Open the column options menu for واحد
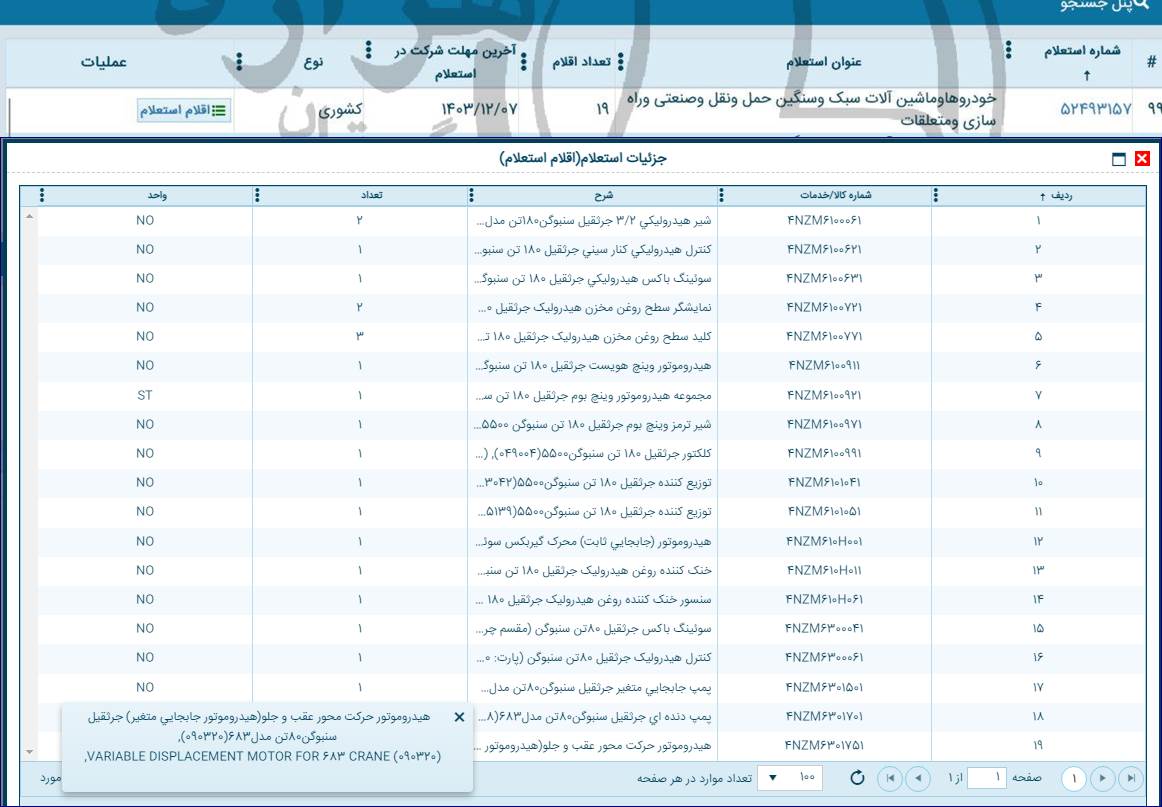1162x807 pixels. tap(41, 197)
